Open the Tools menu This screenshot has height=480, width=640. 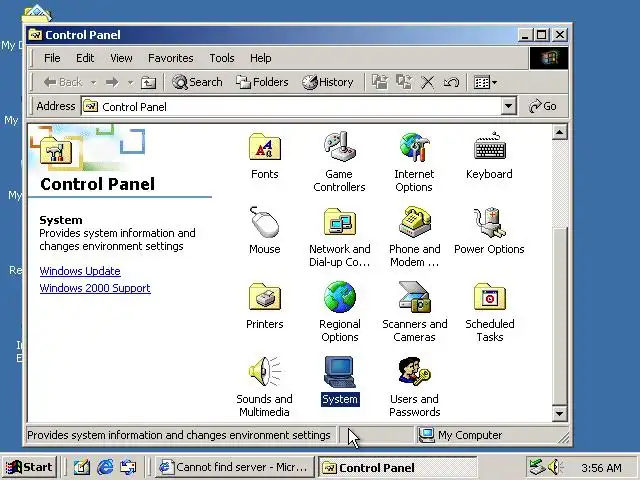222,58
